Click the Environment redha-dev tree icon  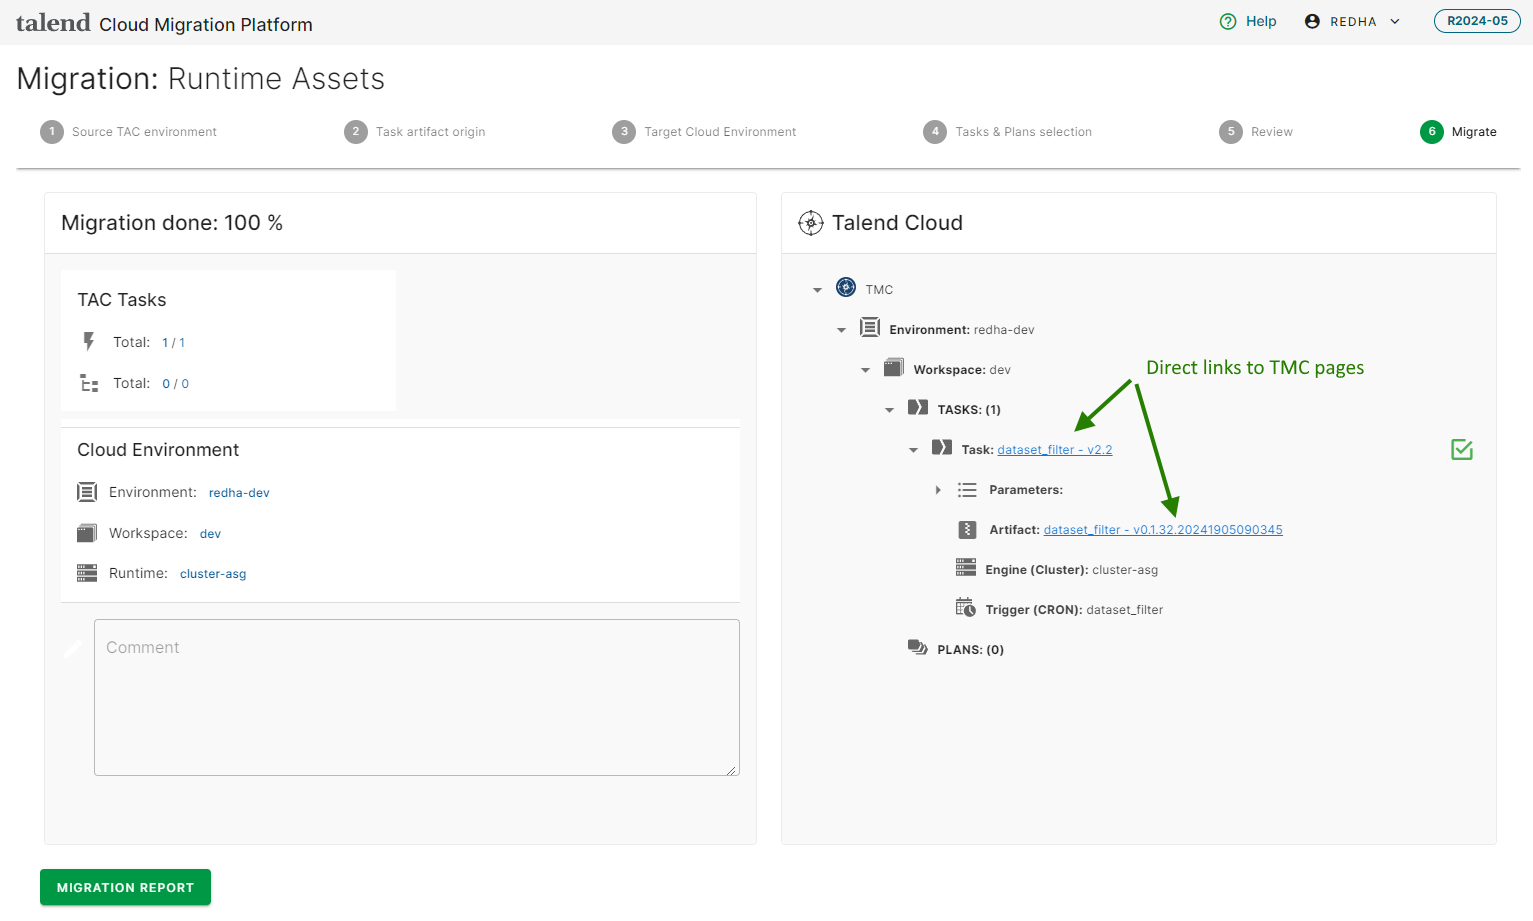tap(870, 328)
